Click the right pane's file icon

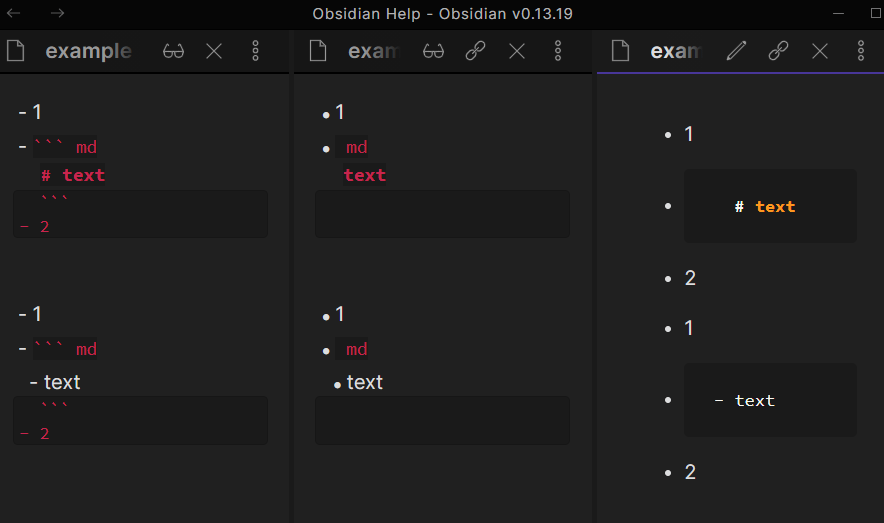(x=620, y=51)
